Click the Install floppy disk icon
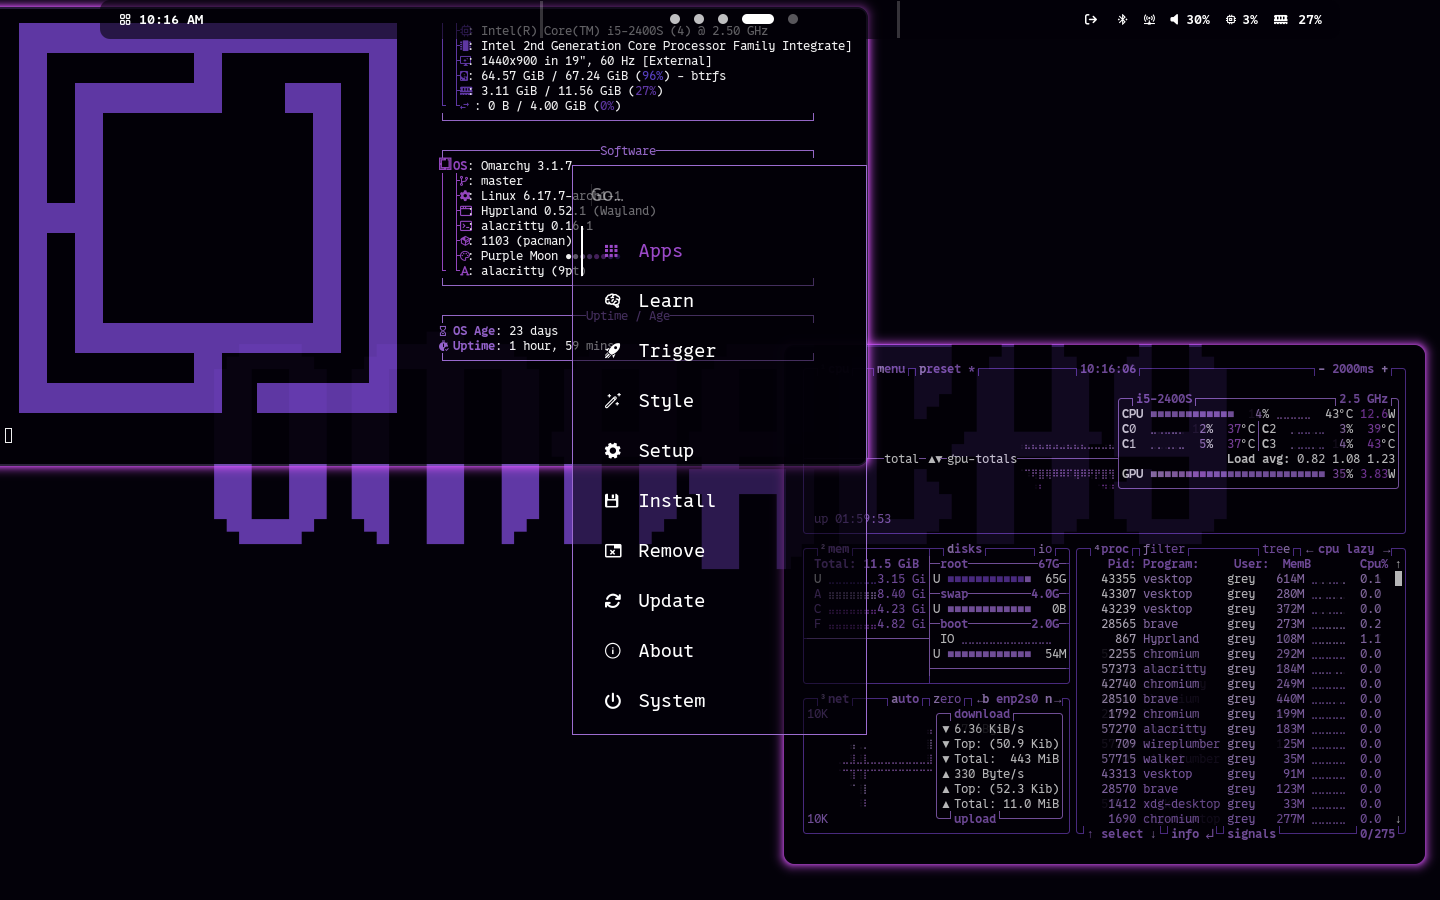Image resolution: width=1440 pixels, height=900 pixels. pos(612,501)
